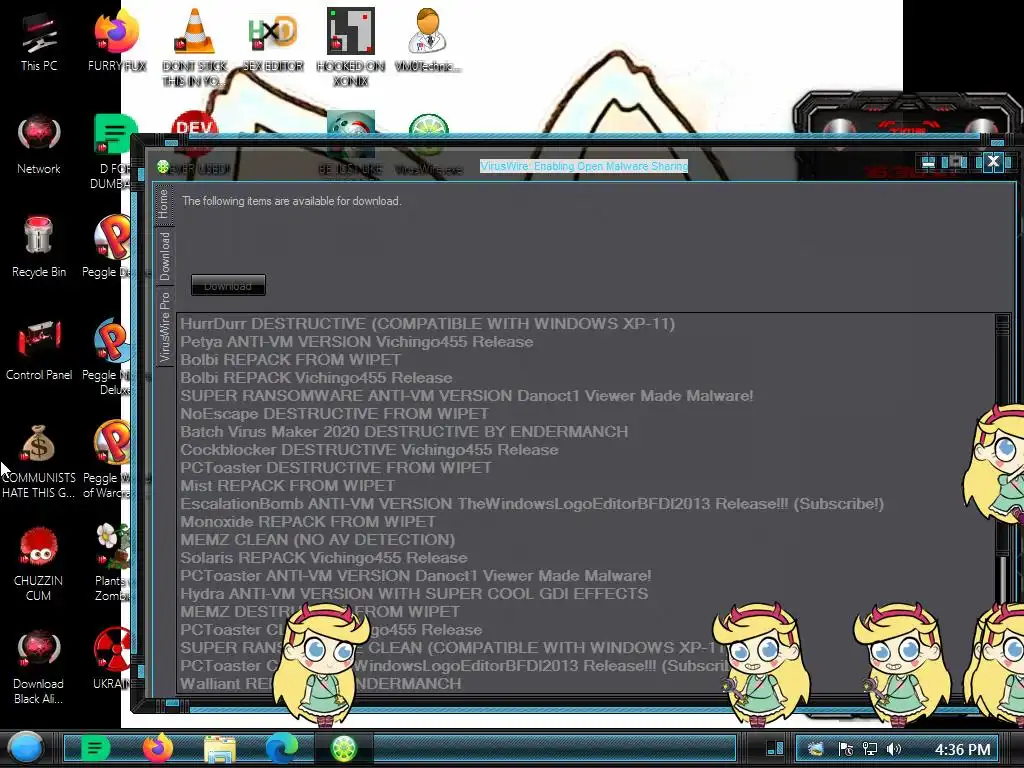Image resolution: width=1024 pixels, height=768 pixels.
Task: Open the red UKRAIN radiation icon
Action: 112,658
